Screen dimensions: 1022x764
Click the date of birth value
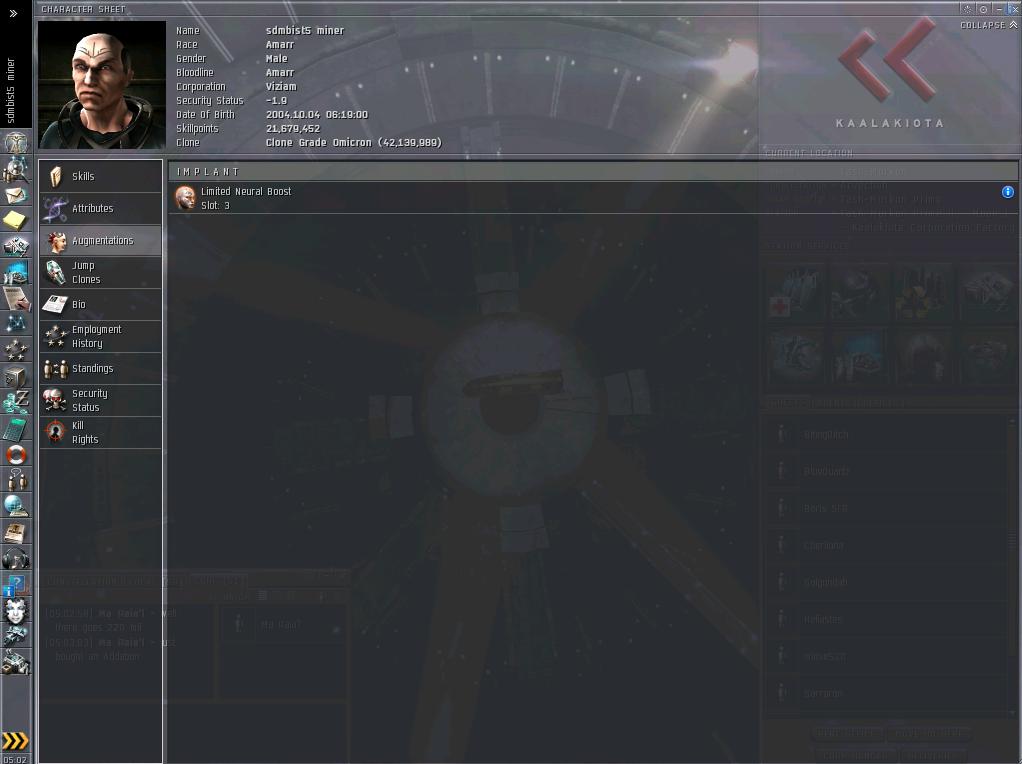click(x=317, y=115)
